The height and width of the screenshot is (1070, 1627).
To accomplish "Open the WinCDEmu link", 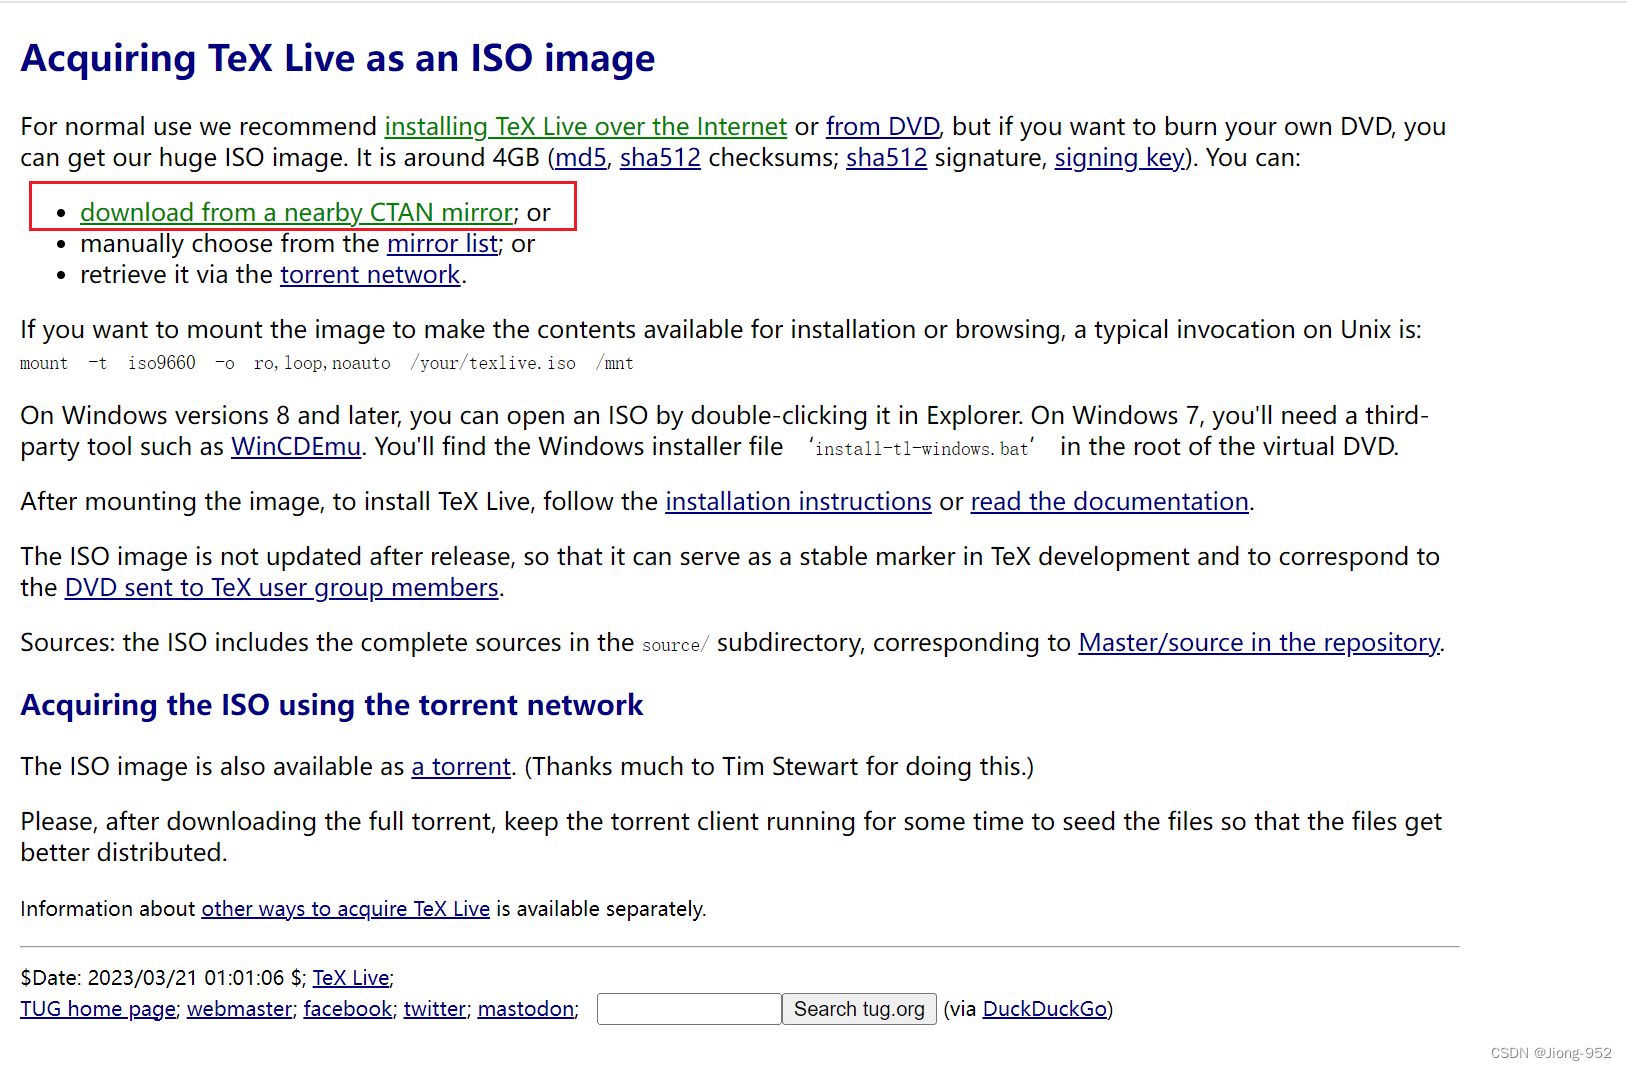I will coord(296,447).
